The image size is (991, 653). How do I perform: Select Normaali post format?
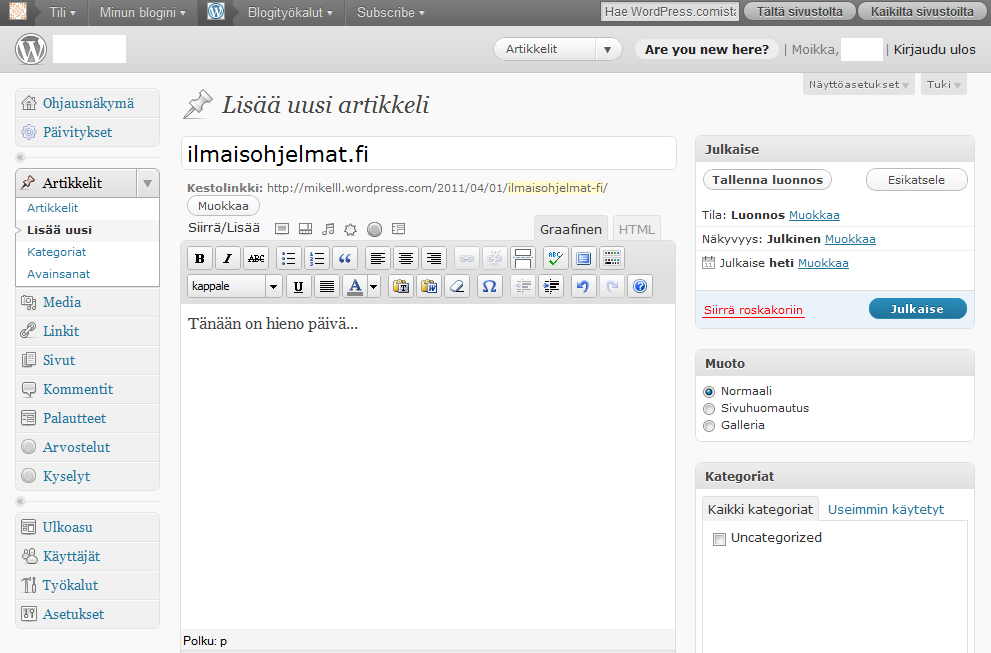pos(709,391)
